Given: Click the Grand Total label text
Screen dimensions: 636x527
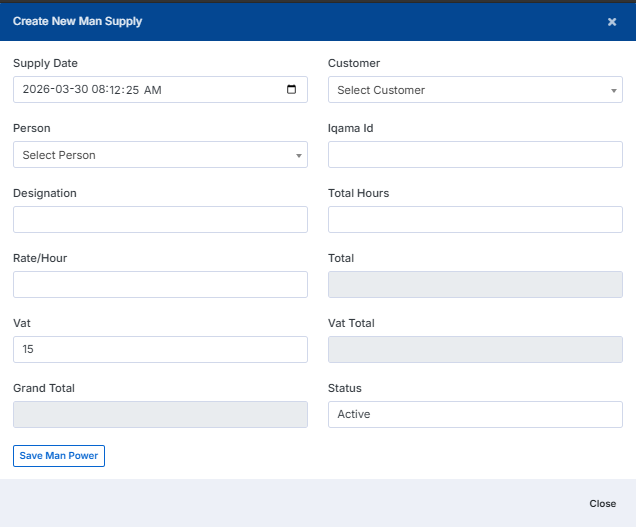Looking at the screenshot, I should 44,388.
